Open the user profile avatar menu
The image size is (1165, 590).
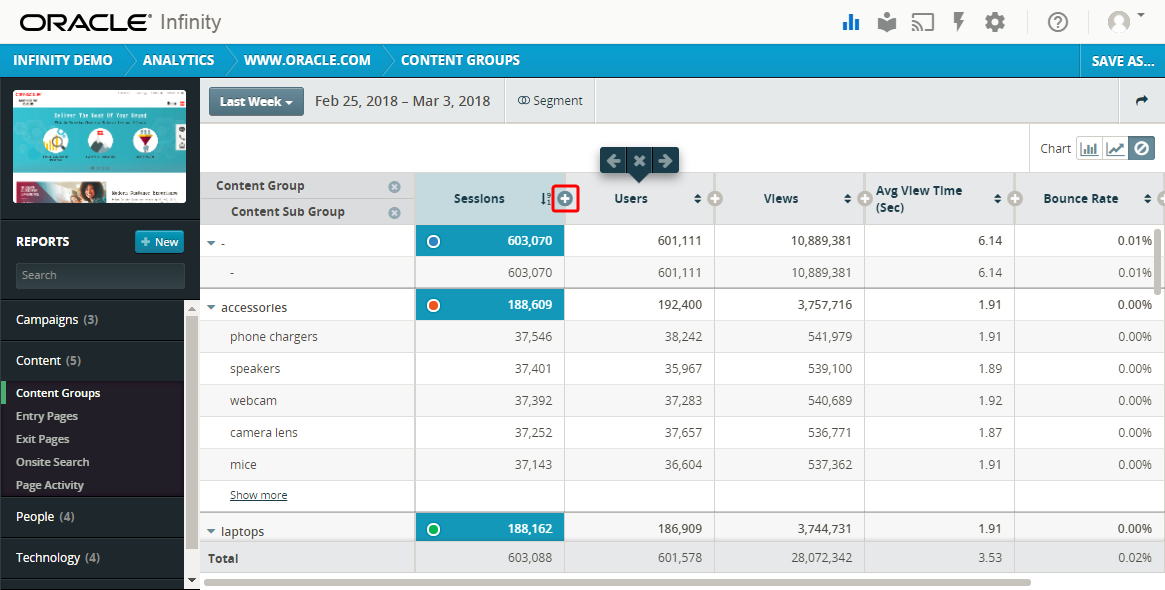click(1125, 22)
